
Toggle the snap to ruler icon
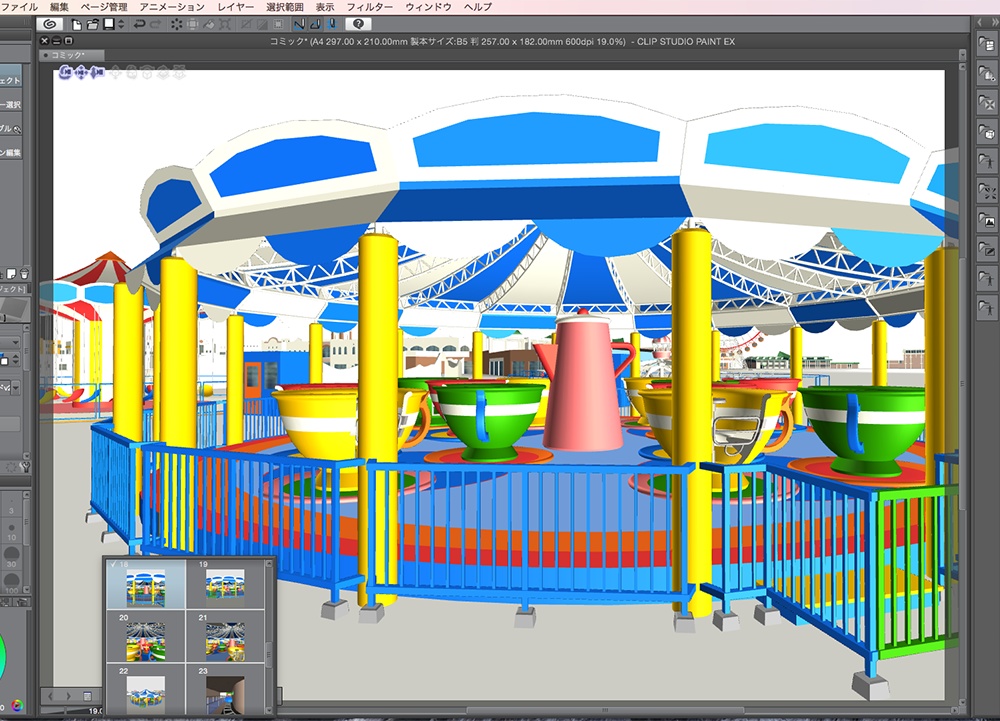tap(300, 23)
